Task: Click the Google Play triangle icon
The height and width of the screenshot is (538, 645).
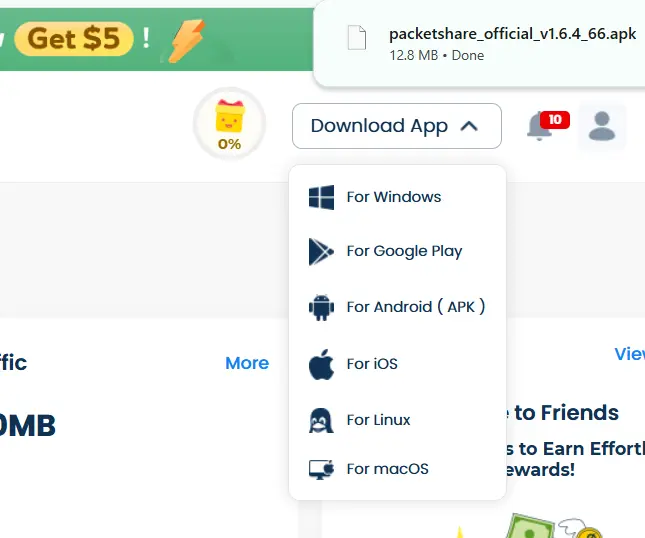Action: (x=321, y=251)
